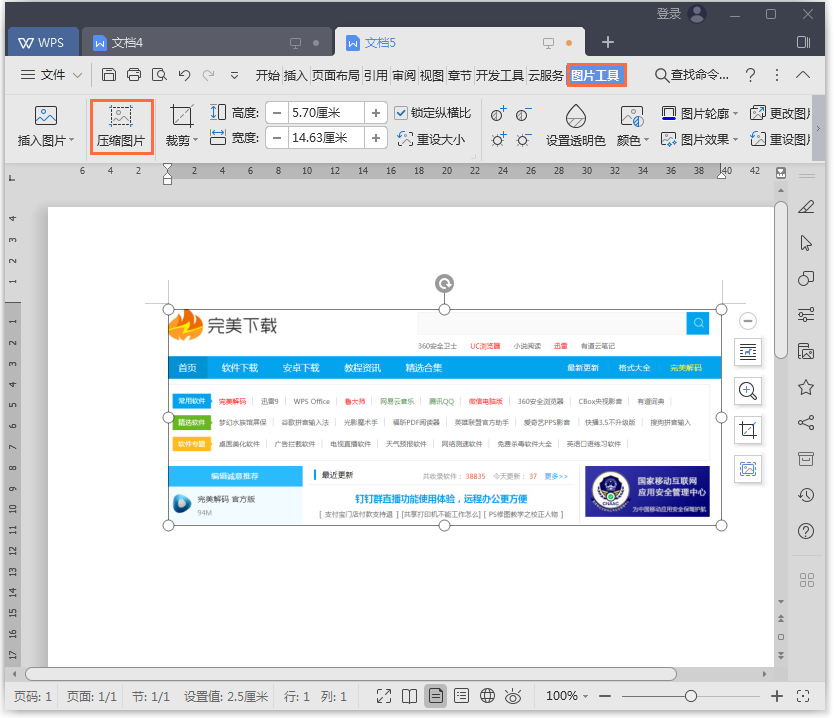
Task: Click Change Picture (更改图片) in the ribbon
Action: (780, 113)
